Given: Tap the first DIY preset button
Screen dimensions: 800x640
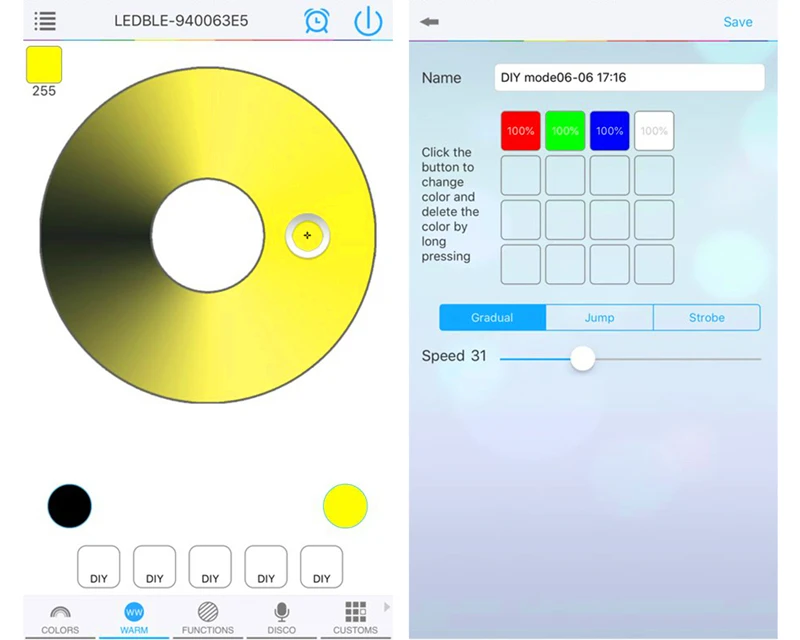Looking at the screenshot, I should pos(98,567).
